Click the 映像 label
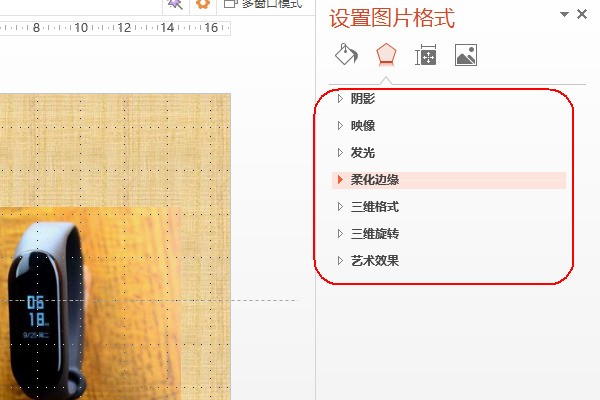 [x=363, y=126]
